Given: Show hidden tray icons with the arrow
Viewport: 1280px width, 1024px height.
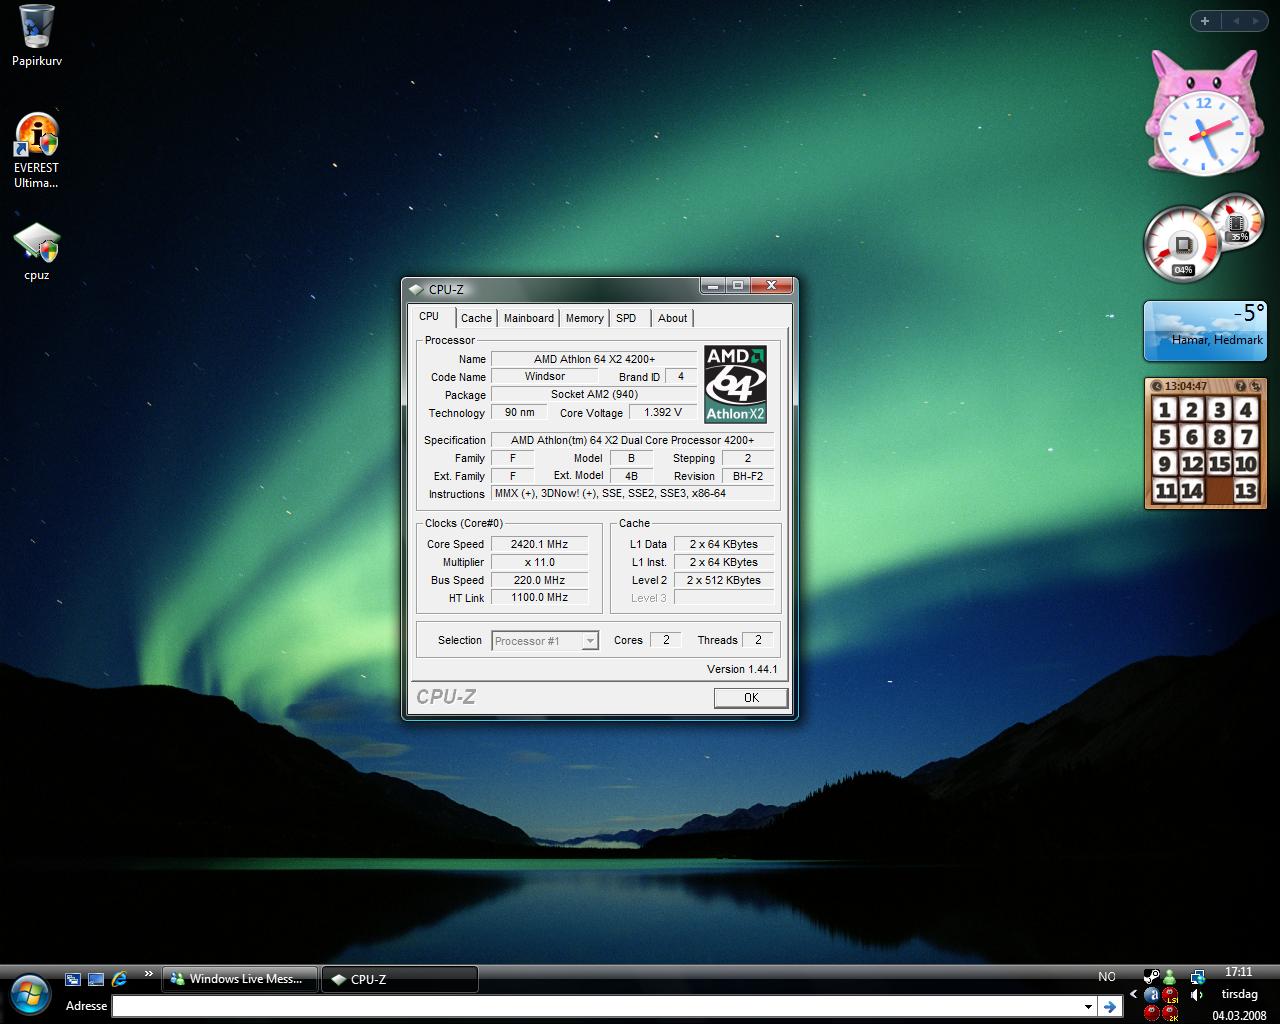Looking at the screenshot, I should [1133, 995].
